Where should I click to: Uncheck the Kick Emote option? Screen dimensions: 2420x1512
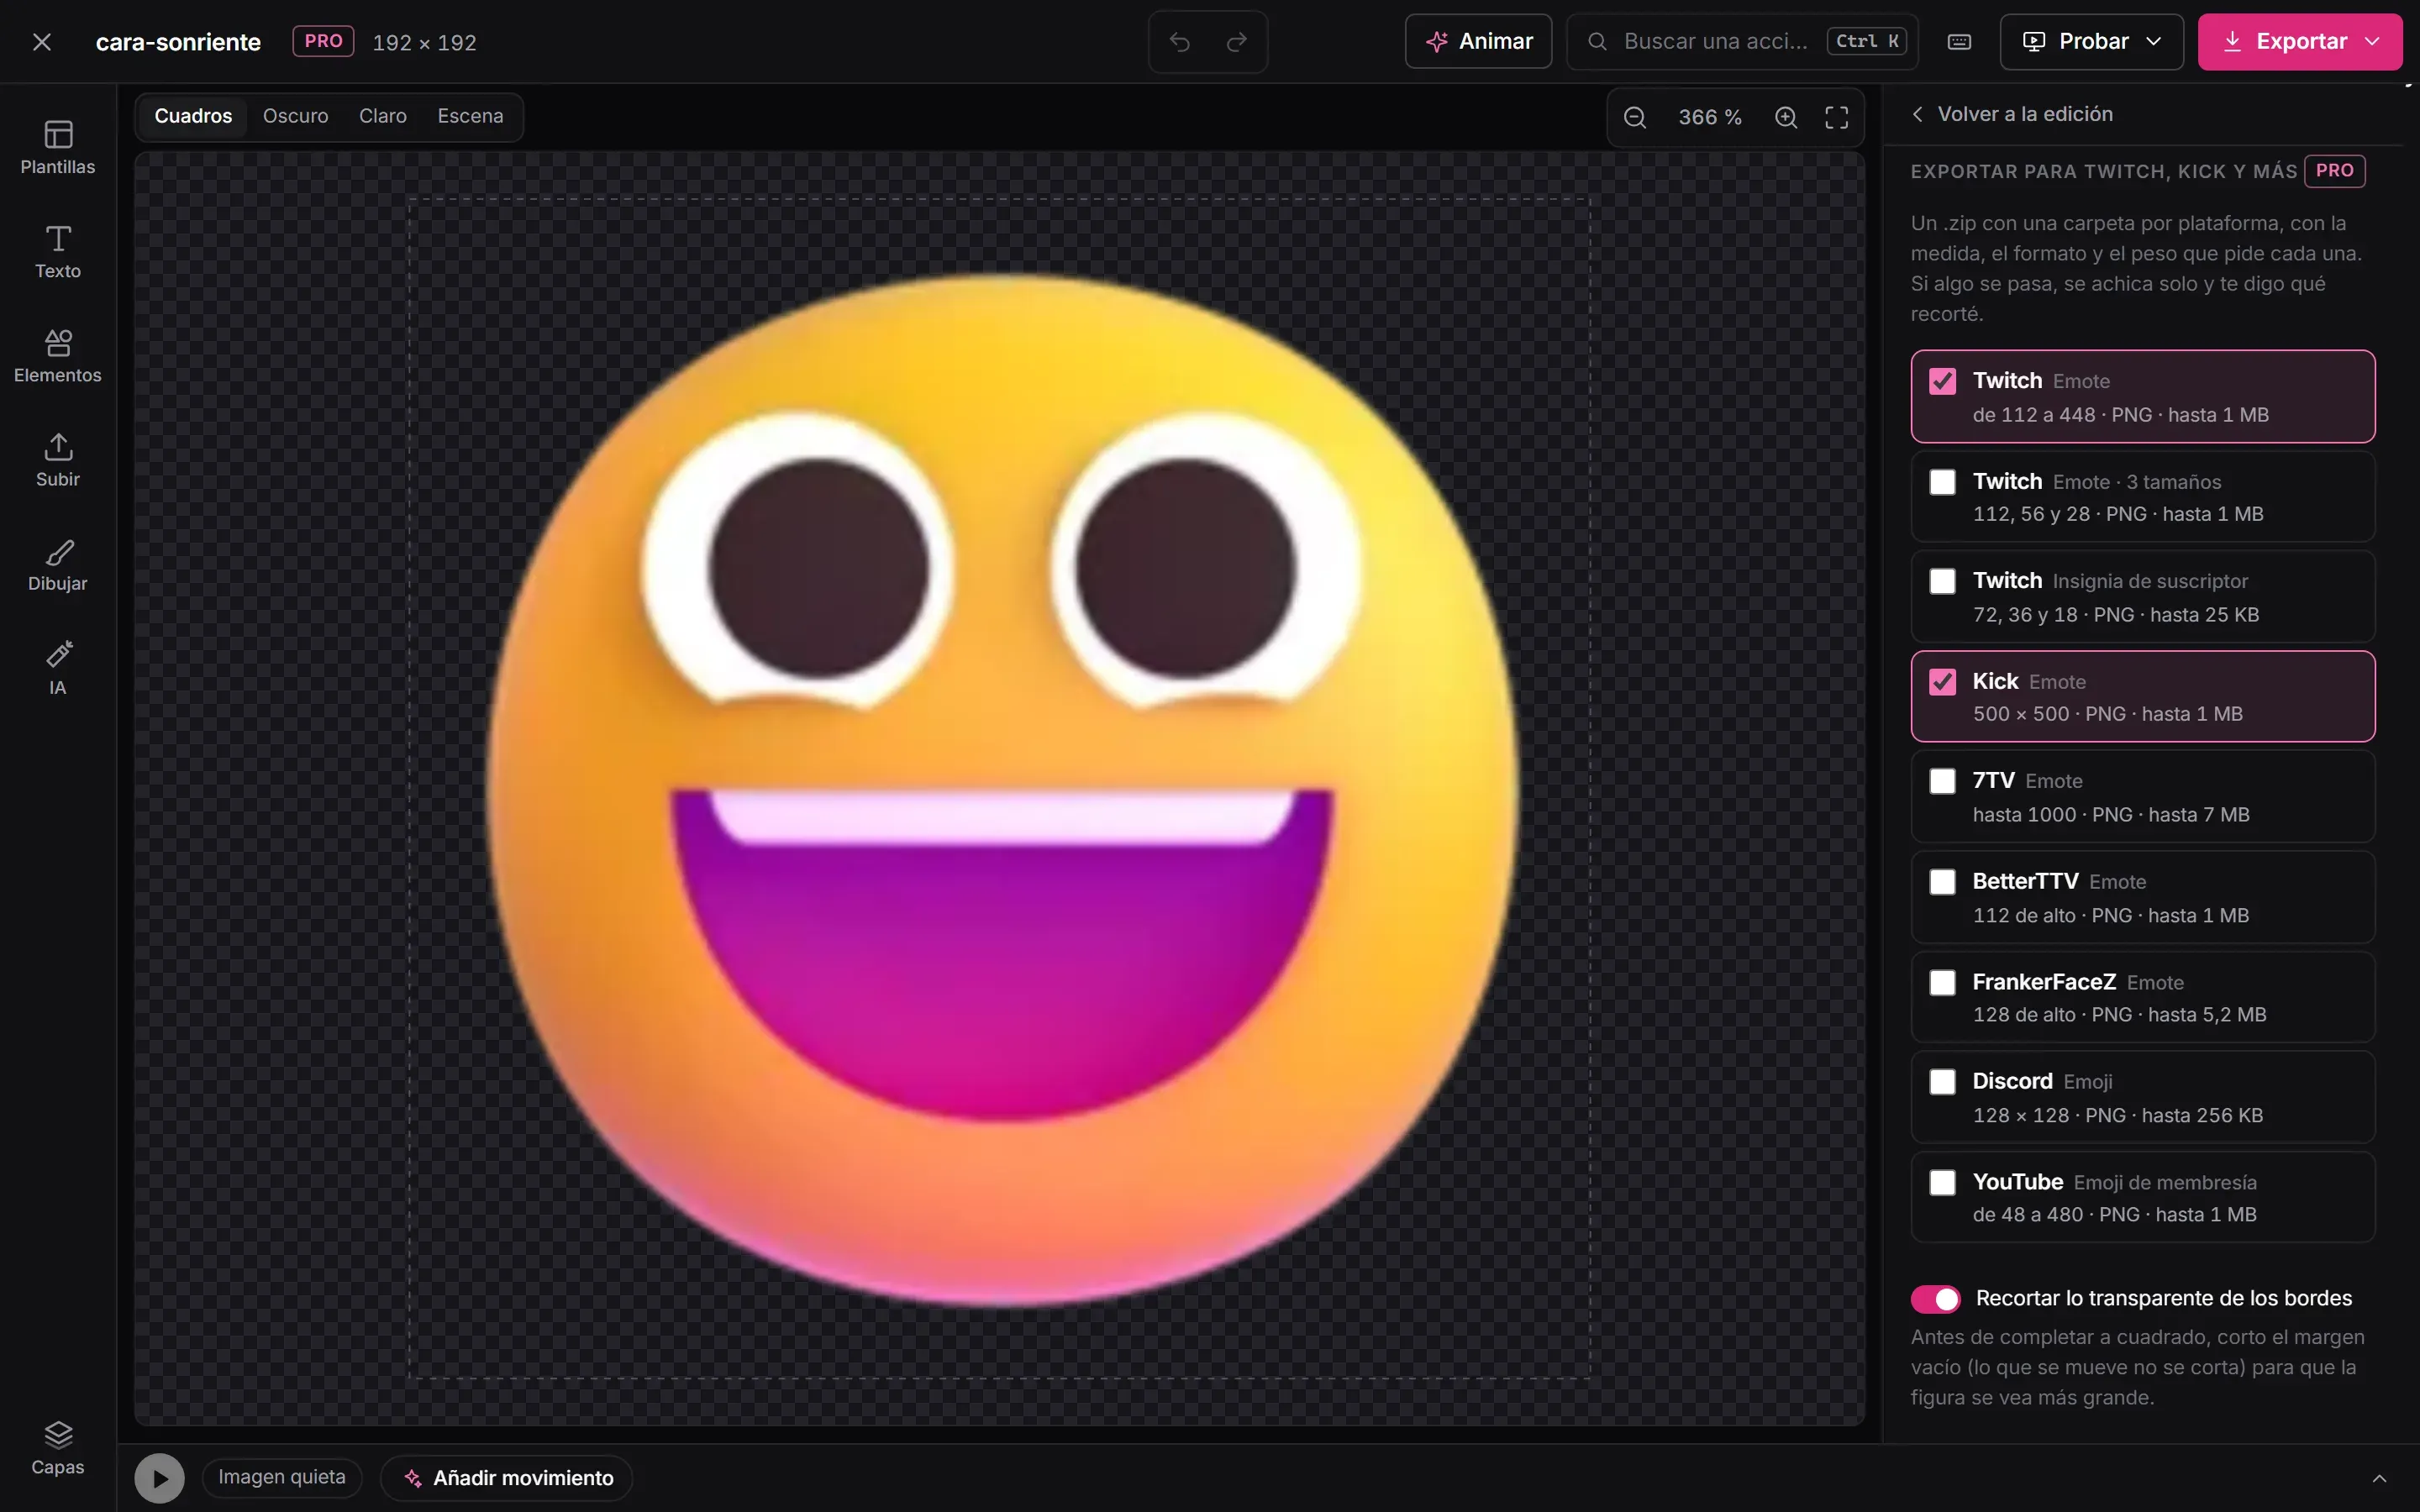pos(1943,682)
